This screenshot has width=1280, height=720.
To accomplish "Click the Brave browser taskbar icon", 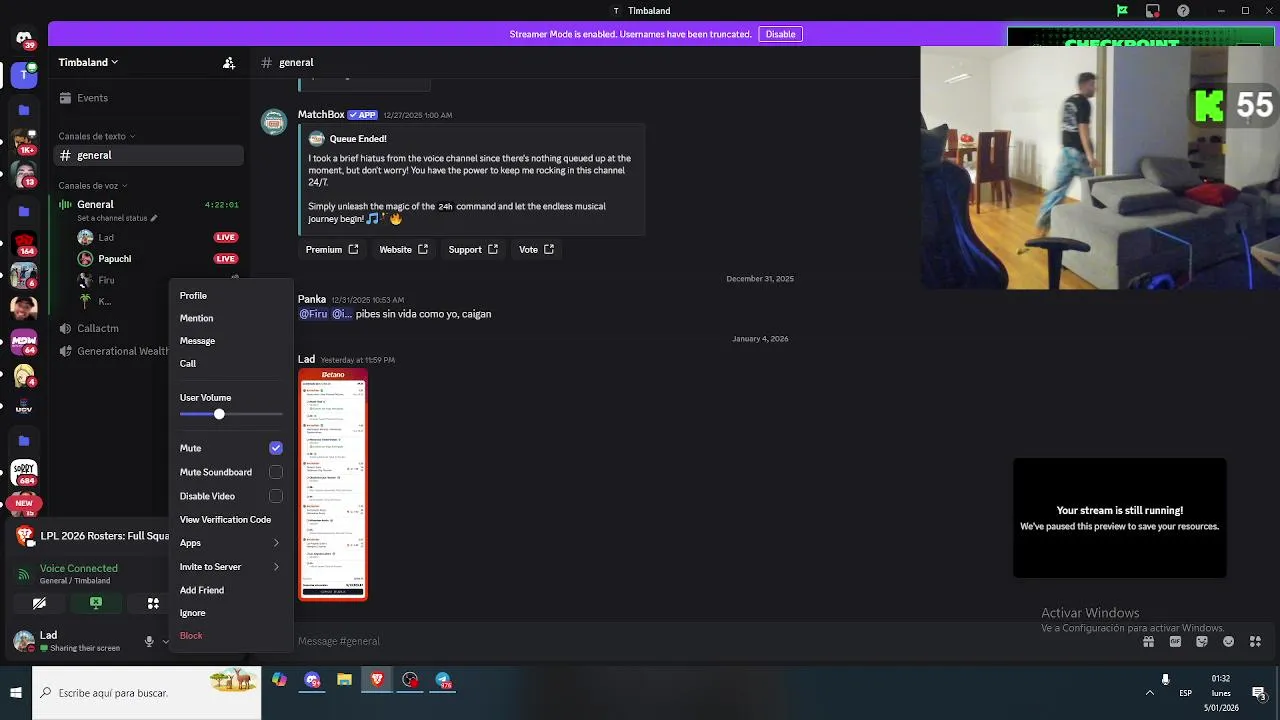I will pyautogui.click(x=377, y=680).
